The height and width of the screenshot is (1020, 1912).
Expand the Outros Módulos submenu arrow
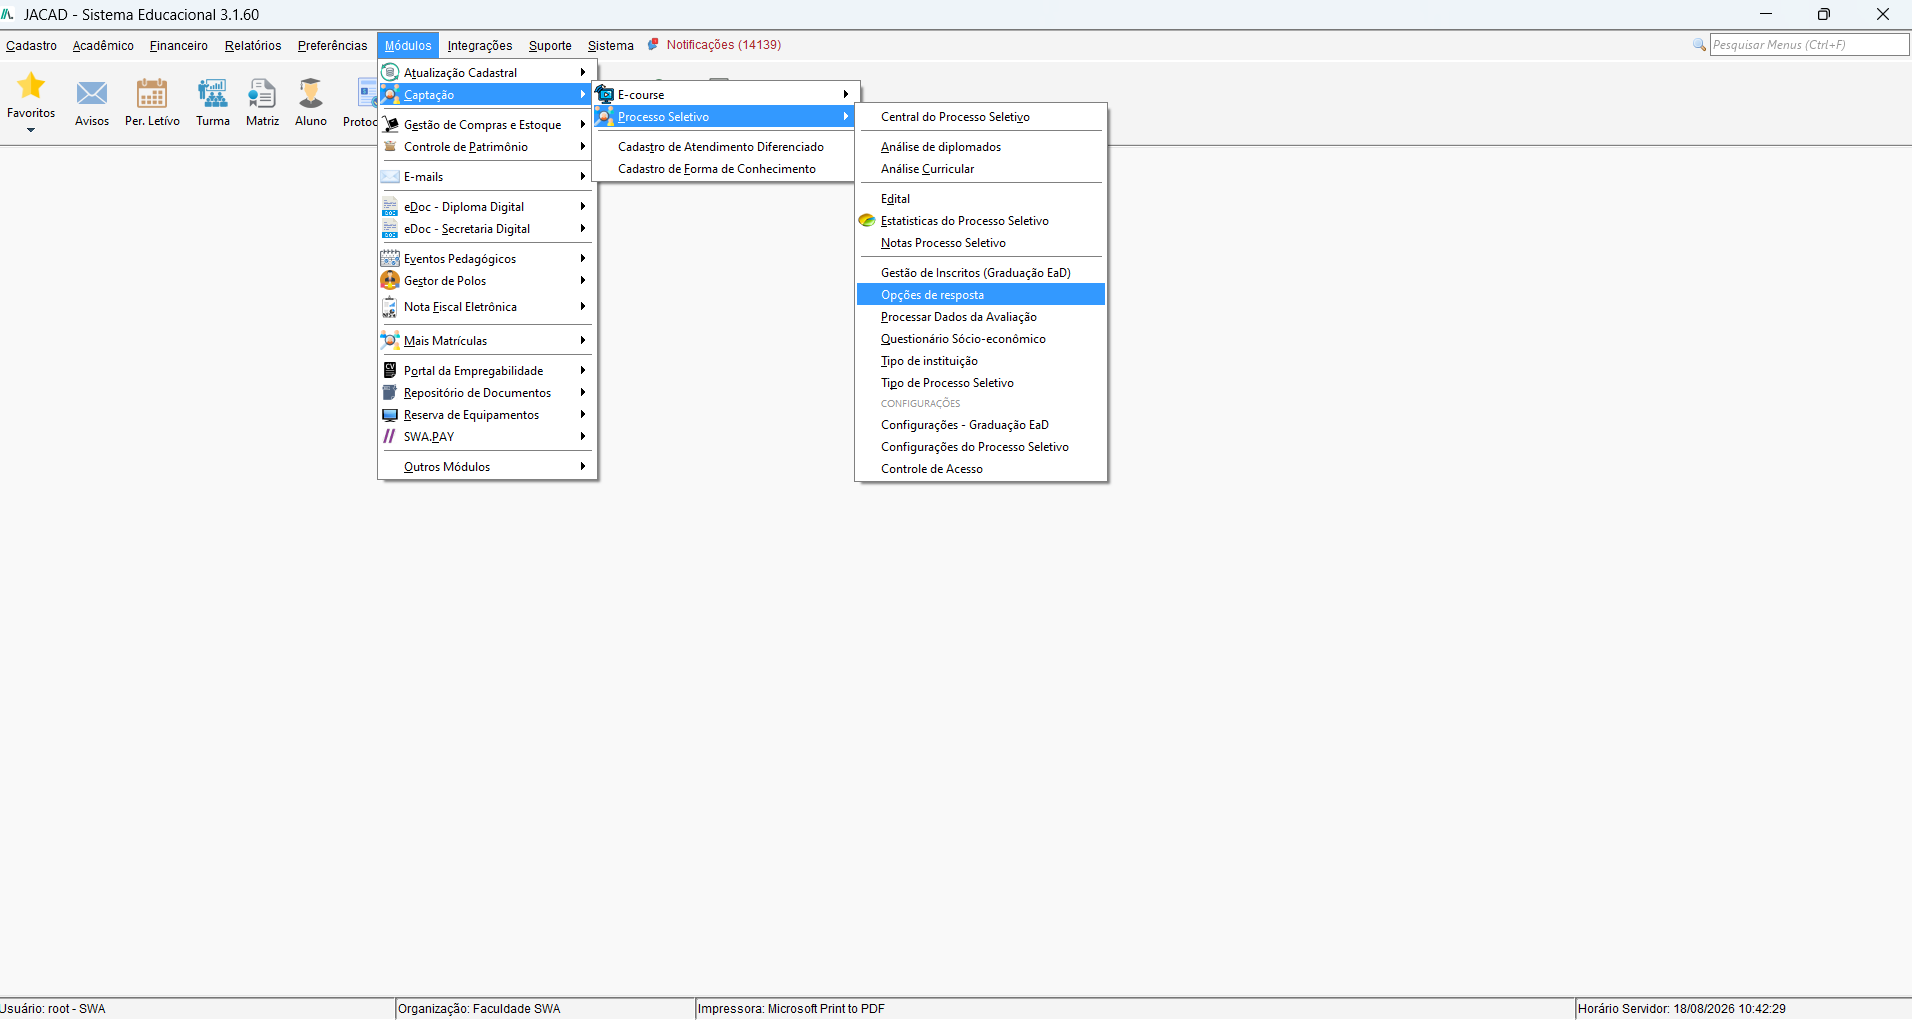tap(582, 466)
